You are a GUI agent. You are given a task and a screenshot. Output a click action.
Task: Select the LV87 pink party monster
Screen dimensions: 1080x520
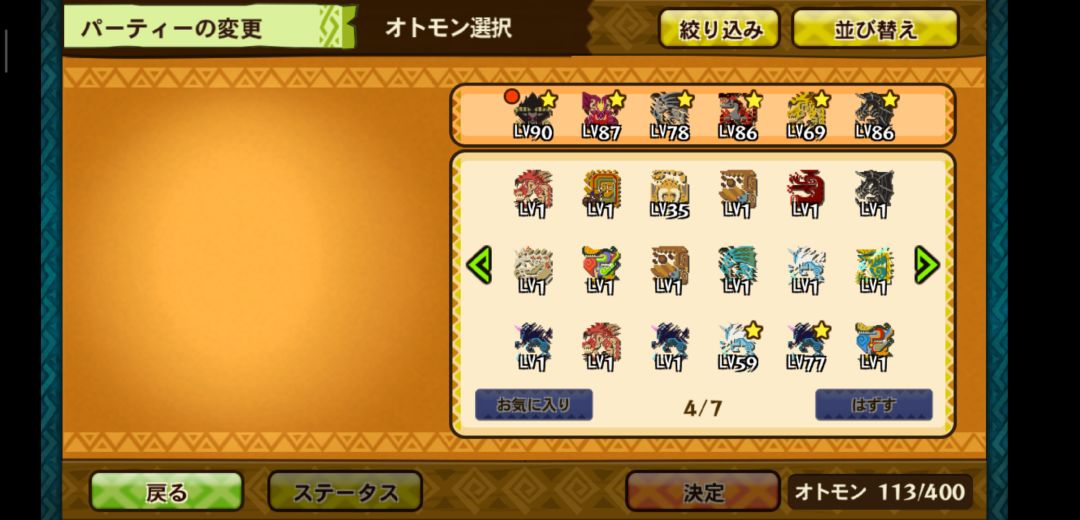601,116
